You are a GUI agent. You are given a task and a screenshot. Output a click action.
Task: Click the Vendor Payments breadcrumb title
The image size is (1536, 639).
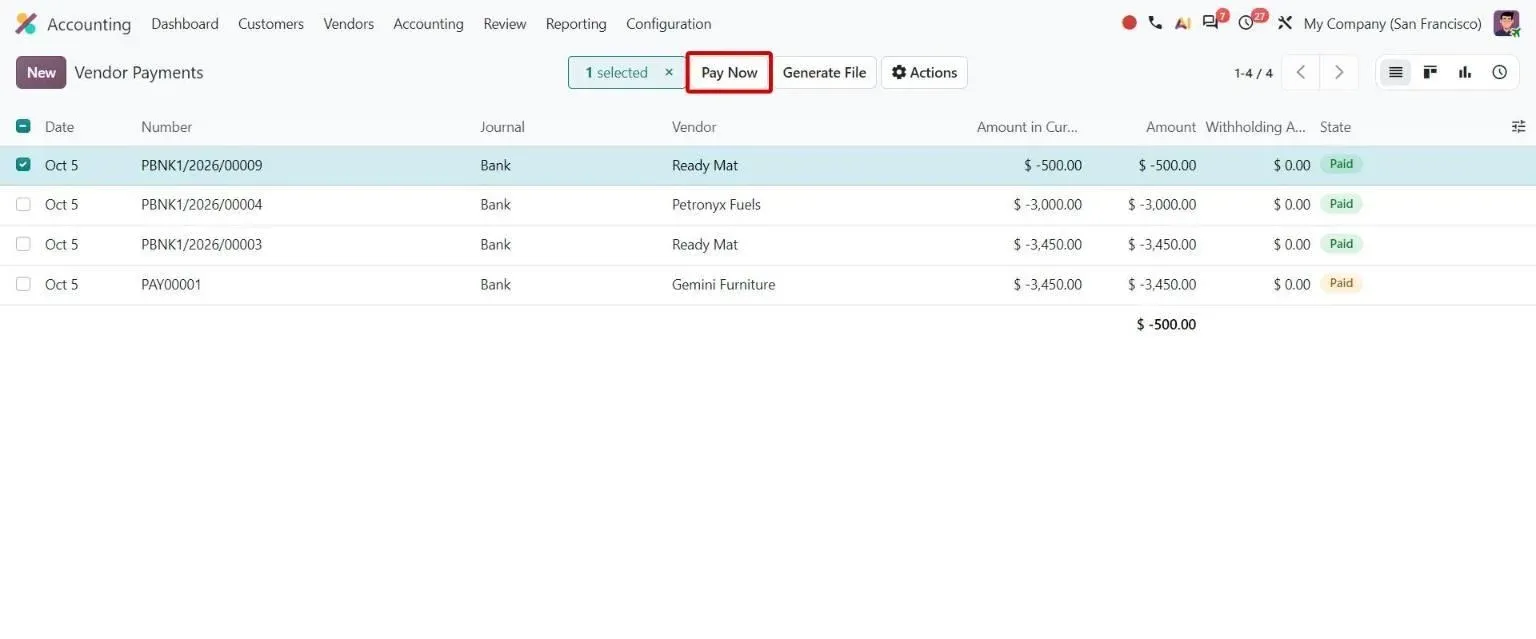coord(139,72)
